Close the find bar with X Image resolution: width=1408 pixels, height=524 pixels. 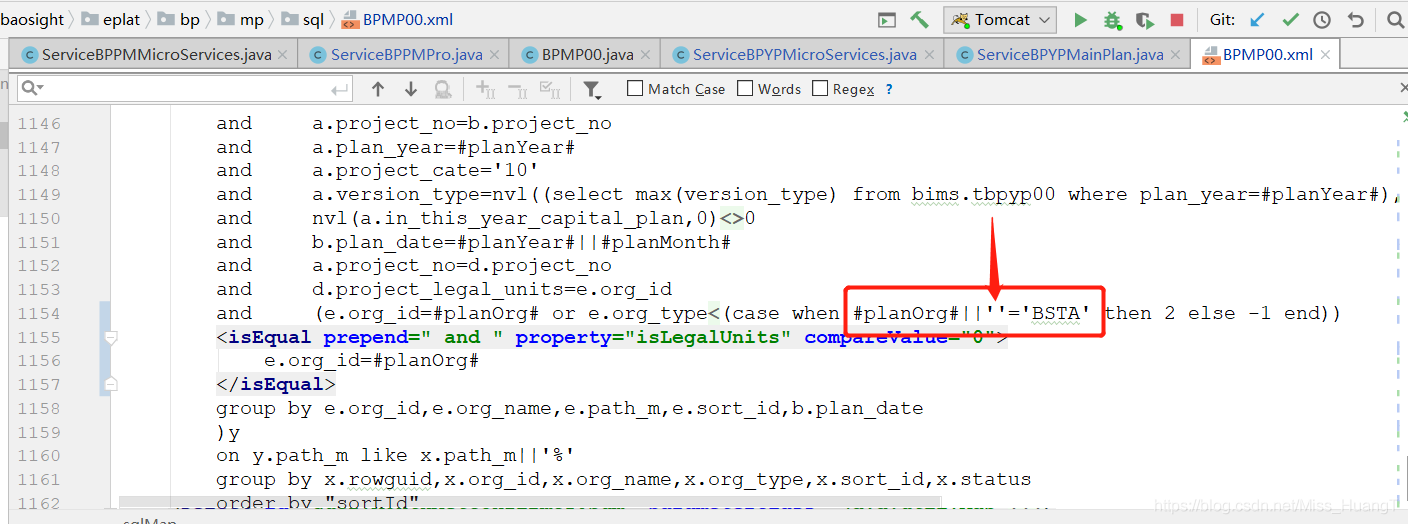[1403, 89]
